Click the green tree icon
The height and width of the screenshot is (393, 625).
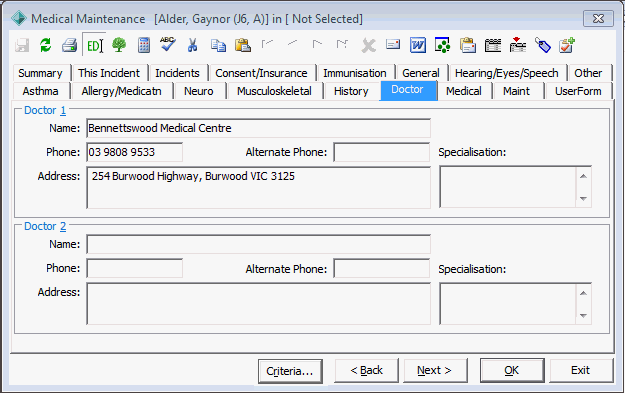[119, 45]
